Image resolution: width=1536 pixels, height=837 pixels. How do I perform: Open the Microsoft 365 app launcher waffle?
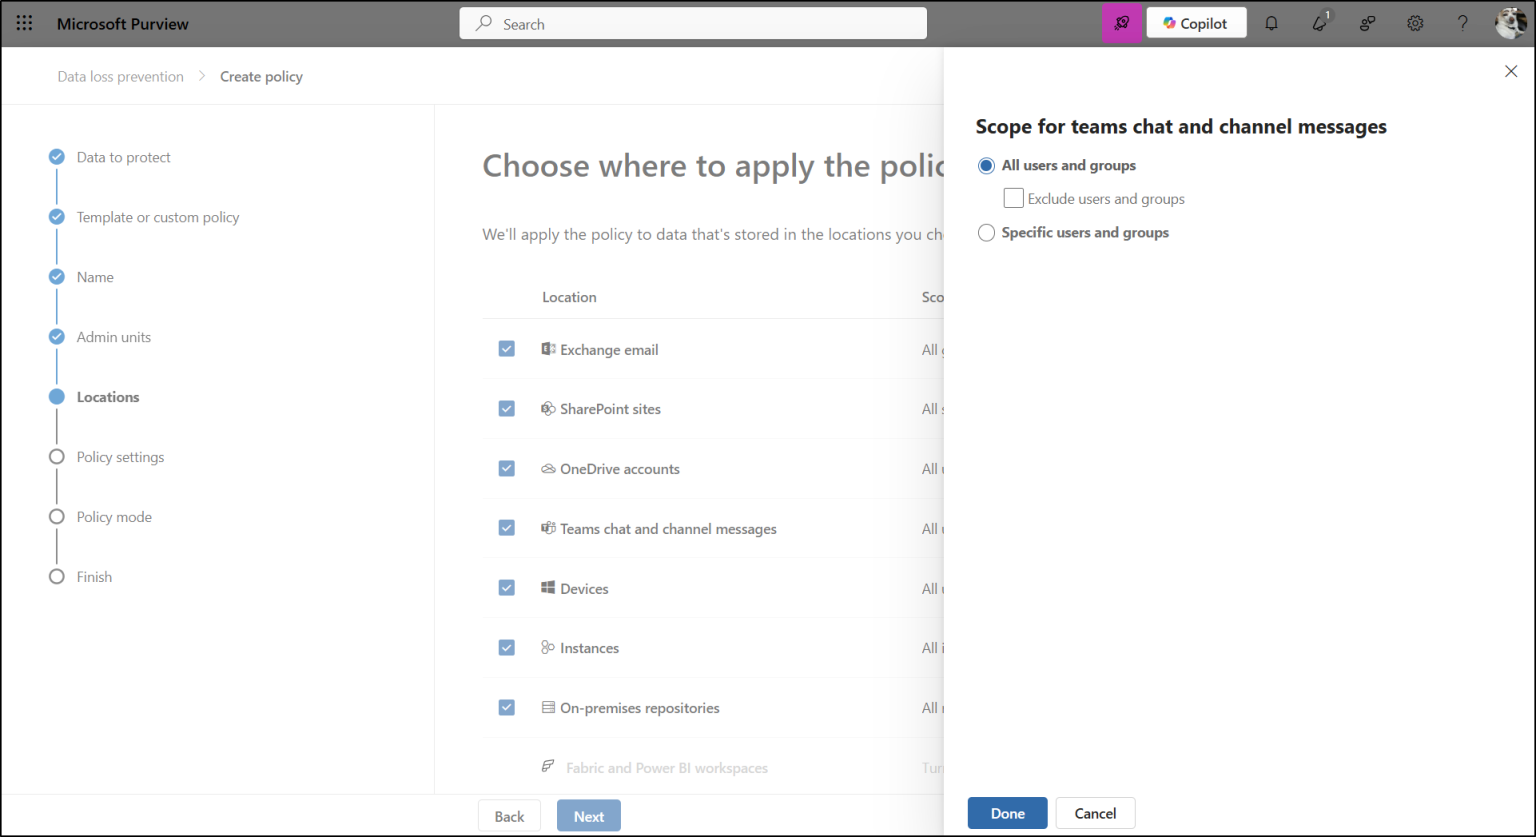pyautogui.click(x=24, y=23)
